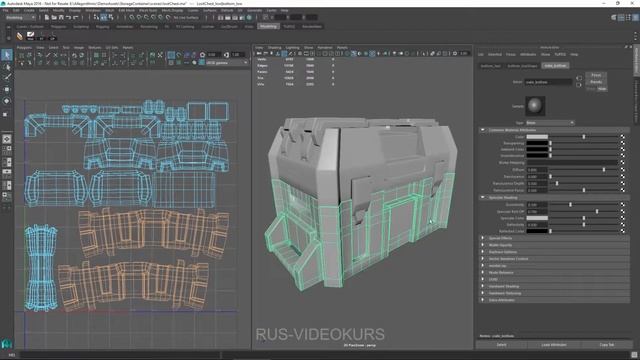Viewport: 640px width, 360px height.
Task: Click the gear icon in UV editor toolbar
Action: [202, 55]
